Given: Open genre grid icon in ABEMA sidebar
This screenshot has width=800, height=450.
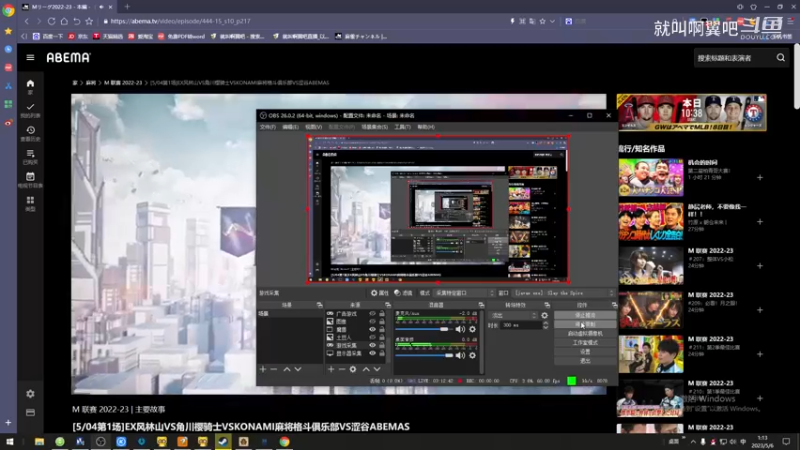Looking at the screenshot, I should click(x=30, y=201).
